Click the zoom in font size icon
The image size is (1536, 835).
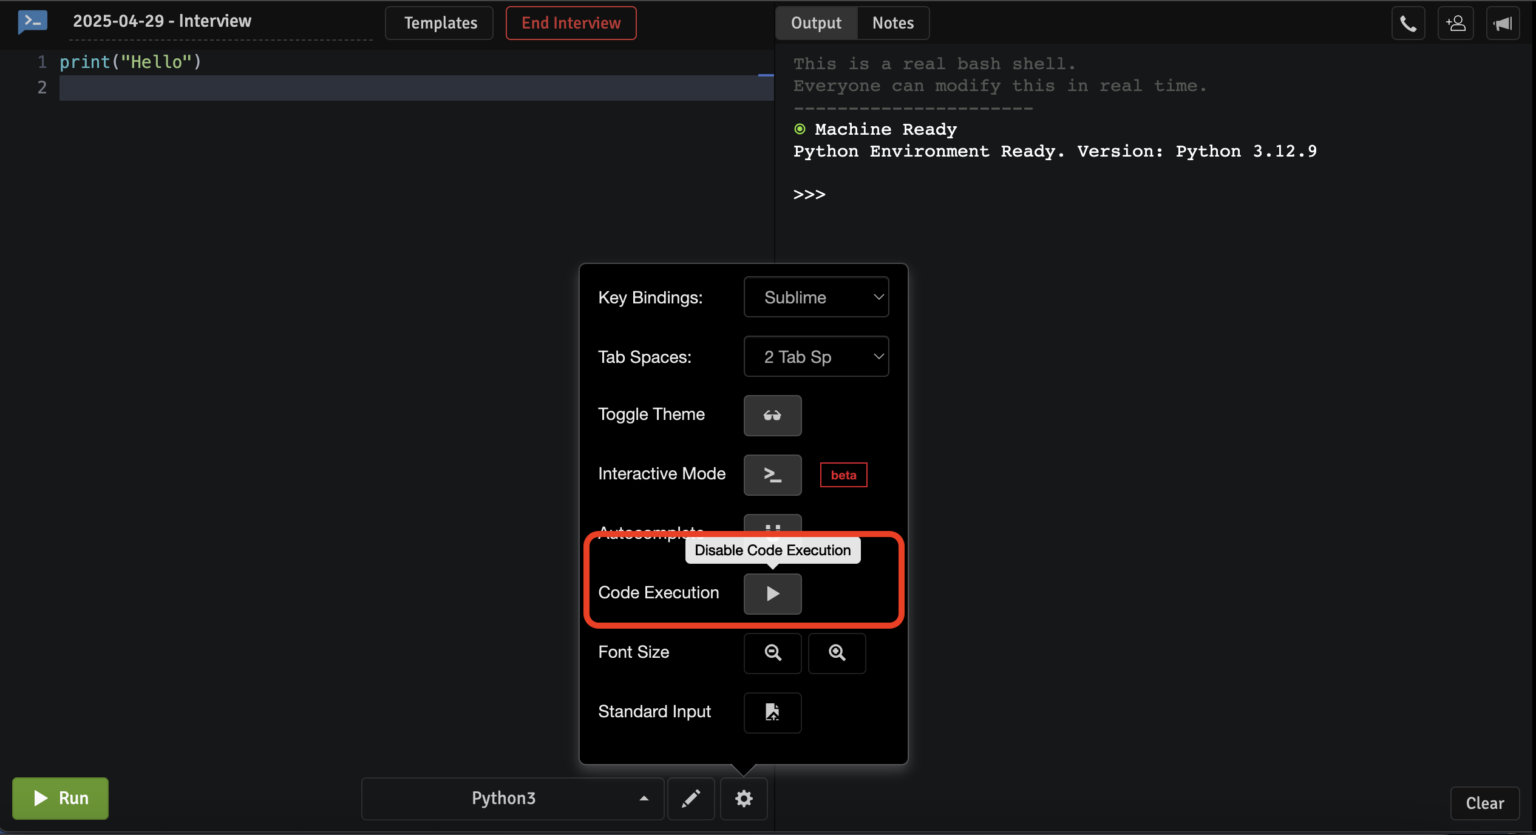837,653
